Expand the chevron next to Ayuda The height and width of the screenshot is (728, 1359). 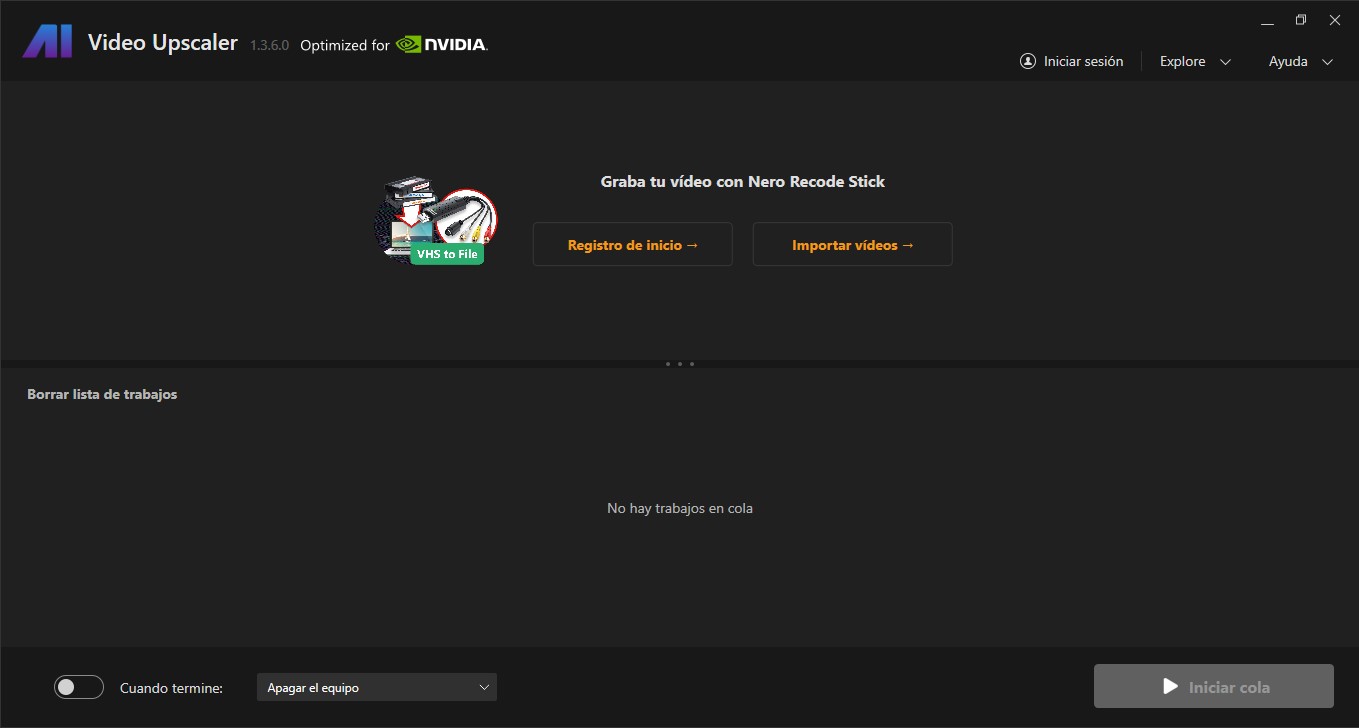point(1327,62)
